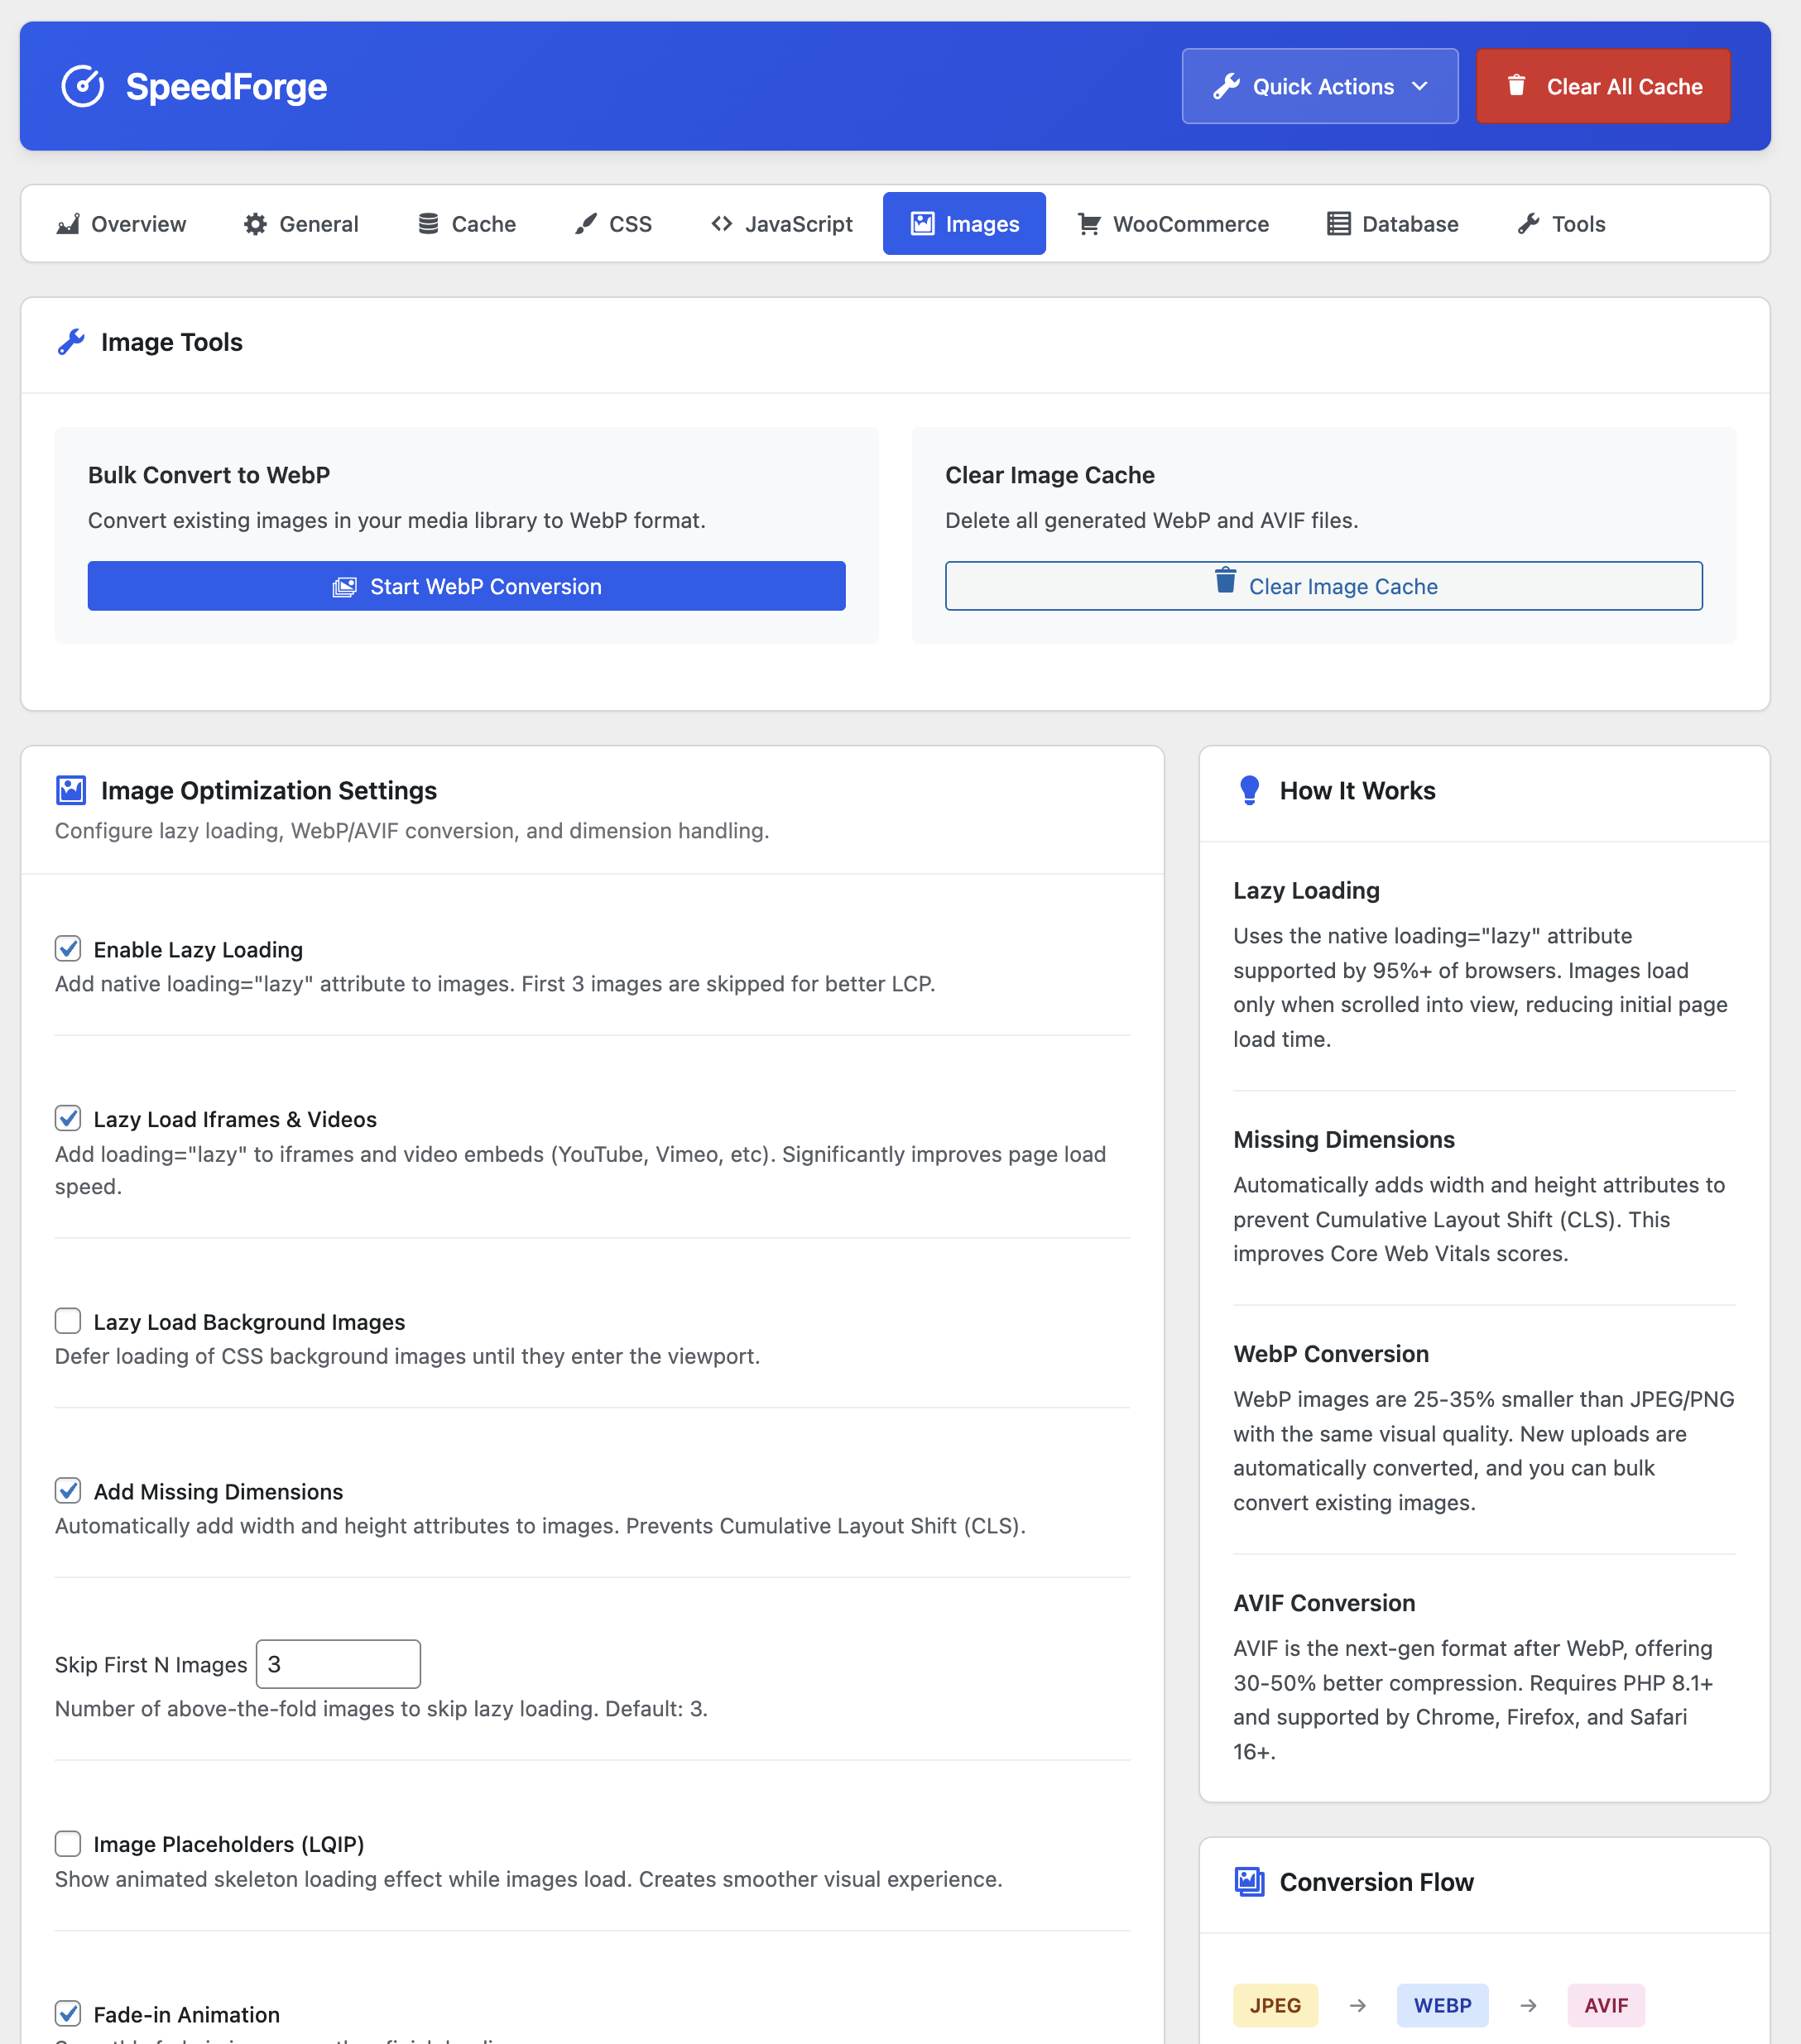Screen dimensions: 1801x2044
Task: Expand the Quick Actions dropdown chevron
Action: pyautogui.click(x=1420, y=86)
